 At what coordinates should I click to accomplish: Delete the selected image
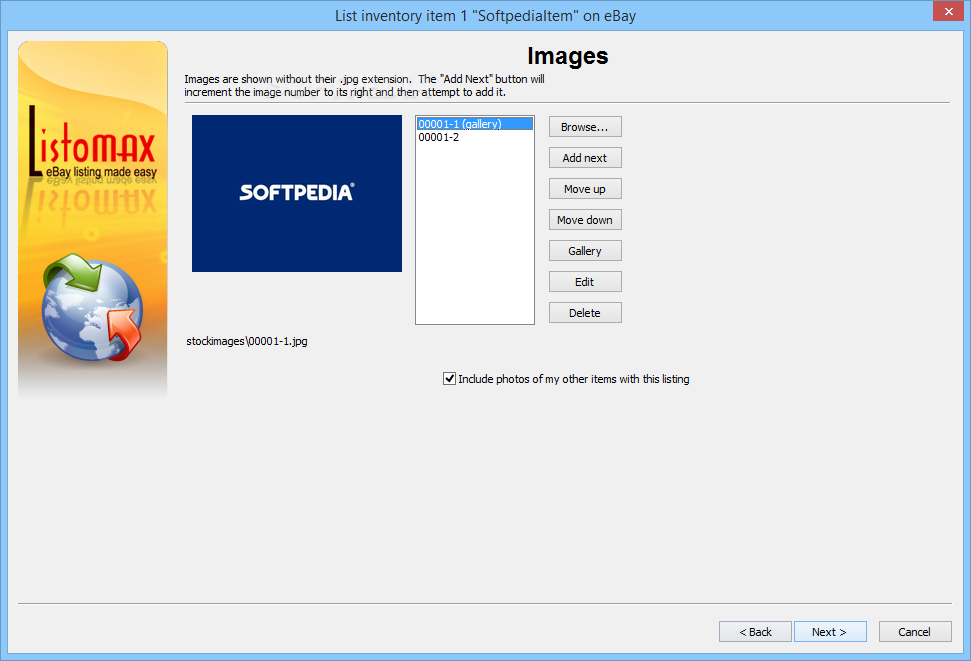coord(585,313)
